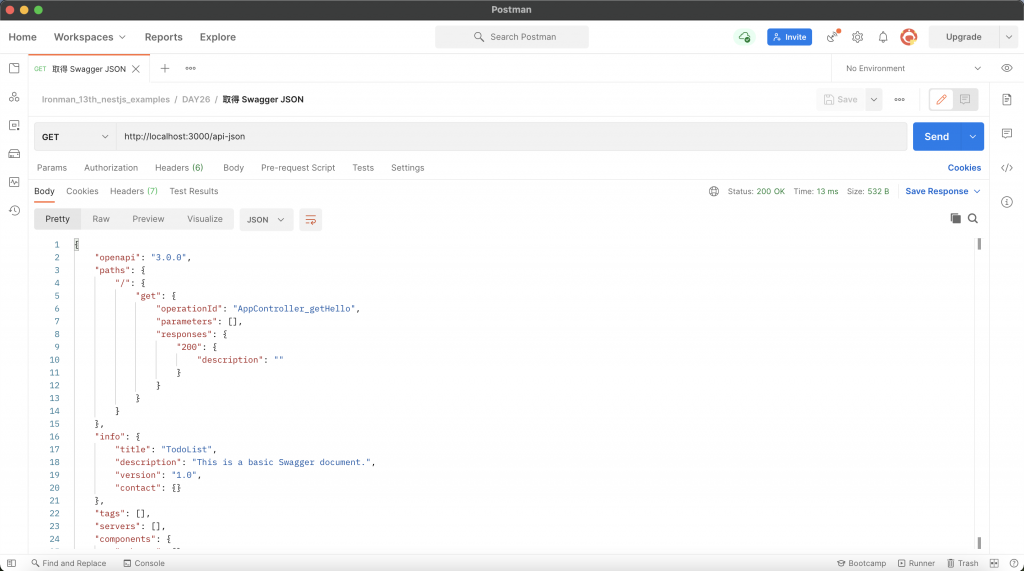This screenshot has width=1024, height=571.
Task: Open the APIs sidebar icon
Action: click(x=14, y=97)
